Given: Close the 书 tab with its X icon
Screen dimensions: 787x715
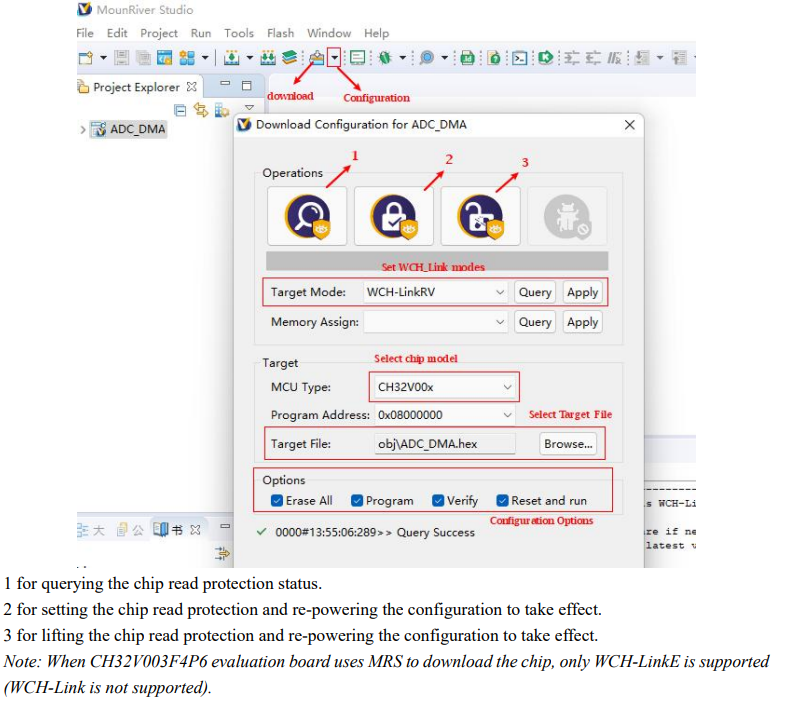Looking at the screenshot, I should (x=196, y=530).
